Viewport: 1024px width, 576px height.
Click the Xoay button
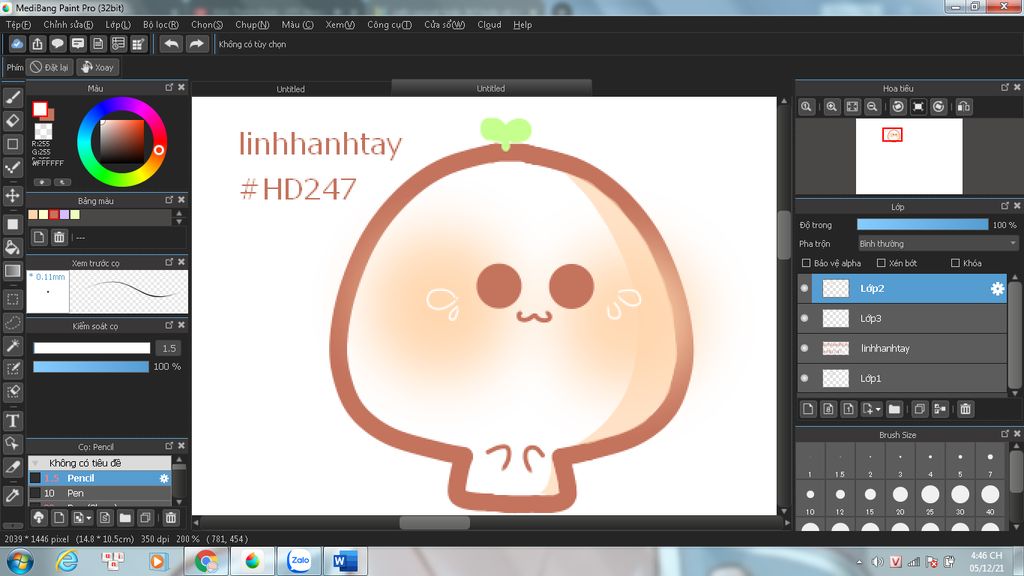(98, 67)
